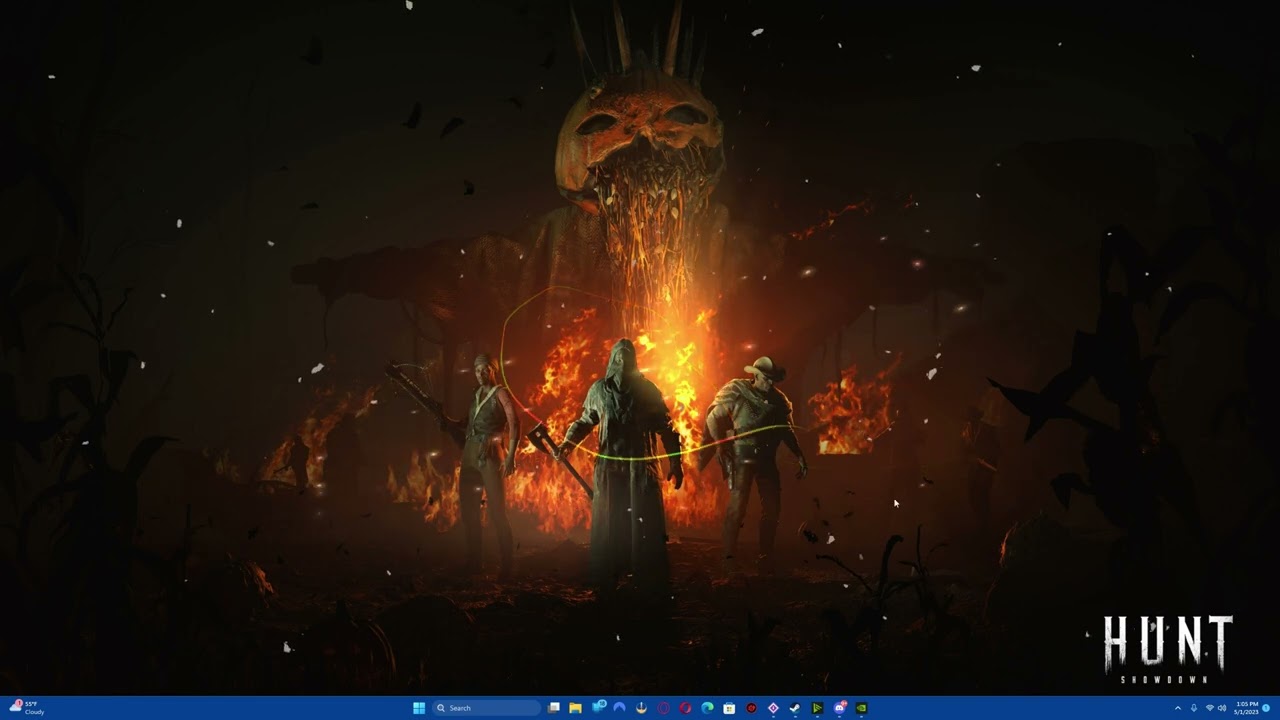
Task: Open Steam from the taskbar
Action: coord(795,708)
